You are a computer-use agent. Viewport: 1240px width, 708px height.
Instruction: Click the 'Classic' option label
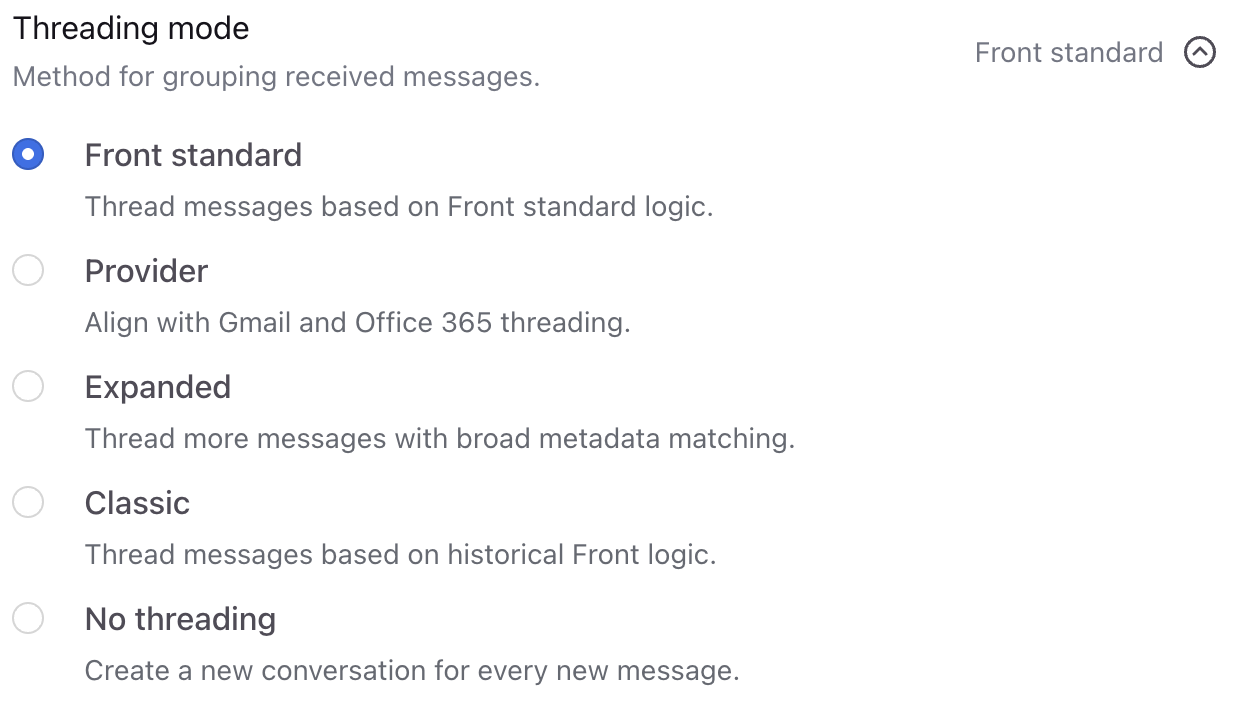[x=137, y=503]
